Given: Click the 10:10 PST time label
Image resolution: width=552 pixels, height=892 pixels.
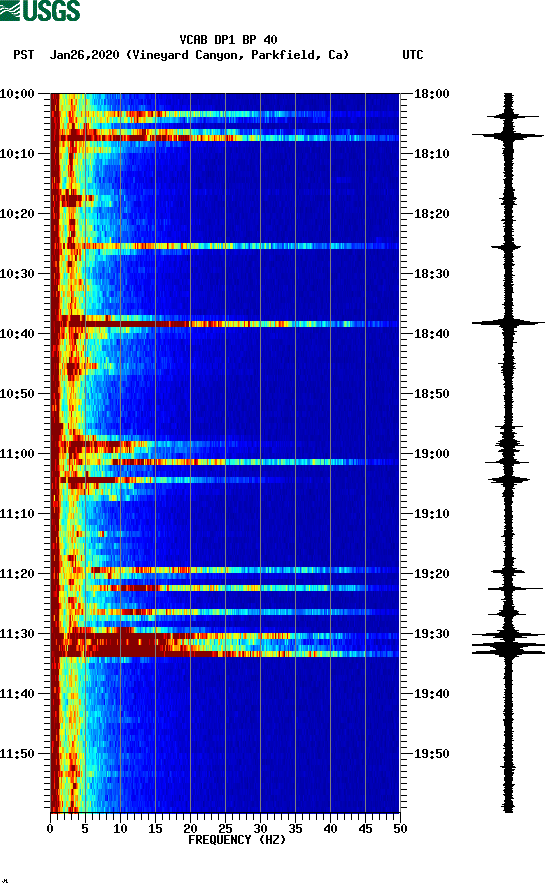Looking at the screenshot, I should tap(17, 154).
